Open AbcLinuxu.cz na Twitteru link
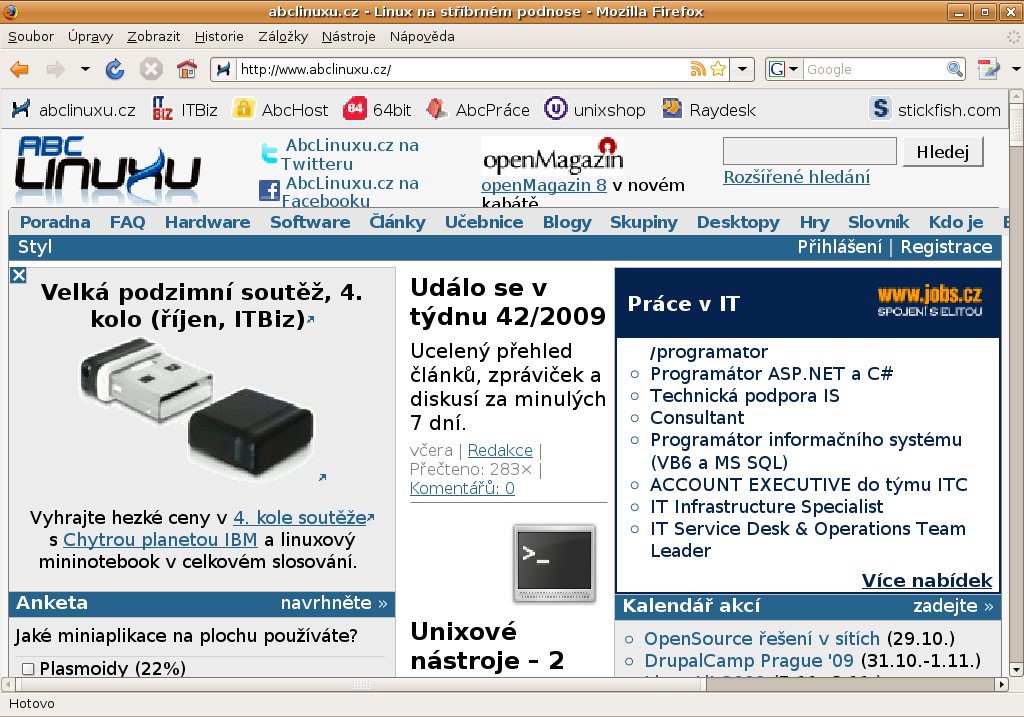This screenshot has height=717, width=1024. 350,155
